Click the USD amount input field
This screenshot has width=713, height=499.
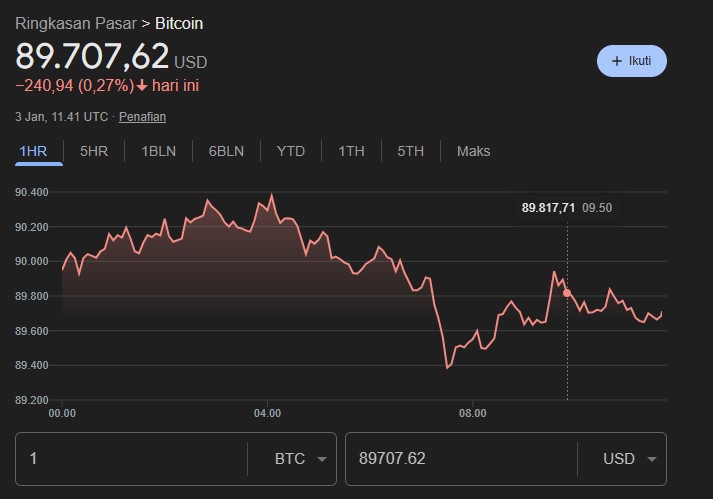(465, 459)
